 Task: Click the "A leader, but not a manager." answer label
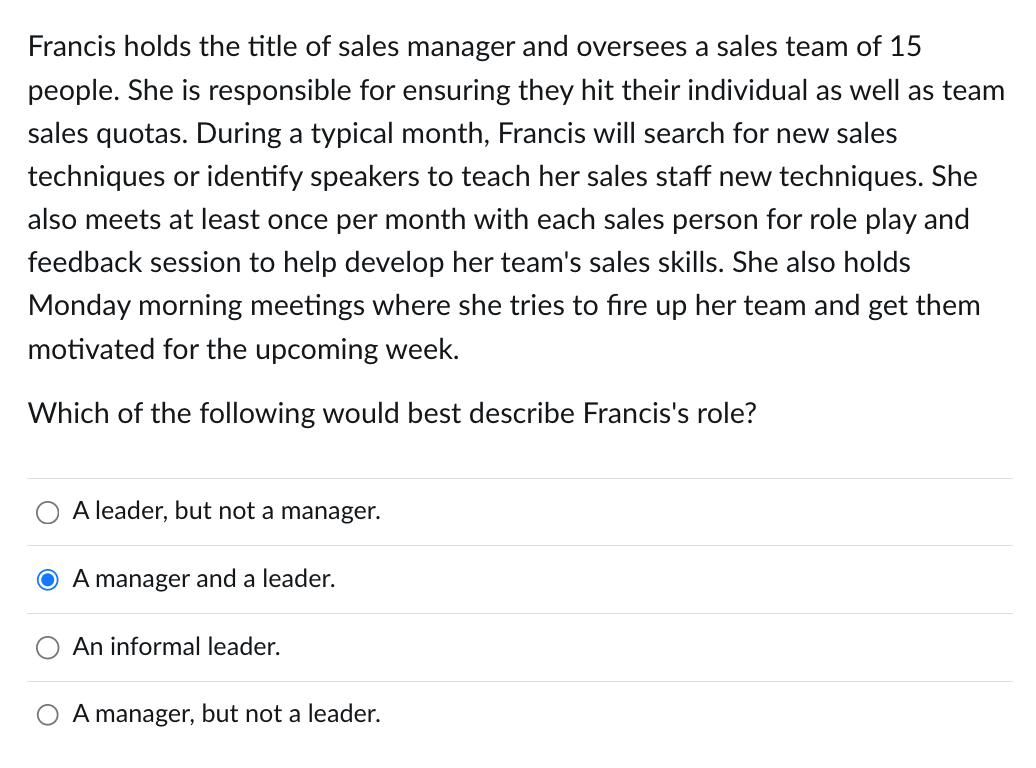tap(226, 512)
